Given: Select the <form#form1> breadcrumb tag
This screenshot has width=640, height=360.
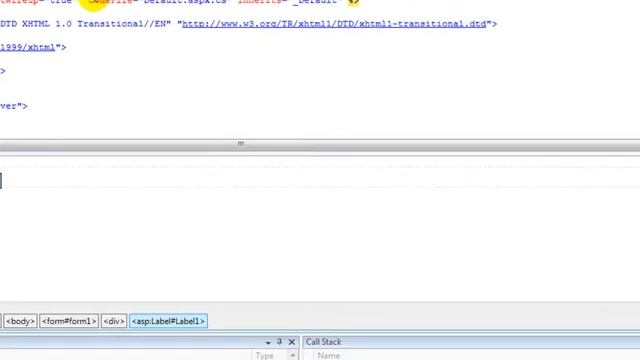Looking at the screenshot, I should [x=69, y=321].
